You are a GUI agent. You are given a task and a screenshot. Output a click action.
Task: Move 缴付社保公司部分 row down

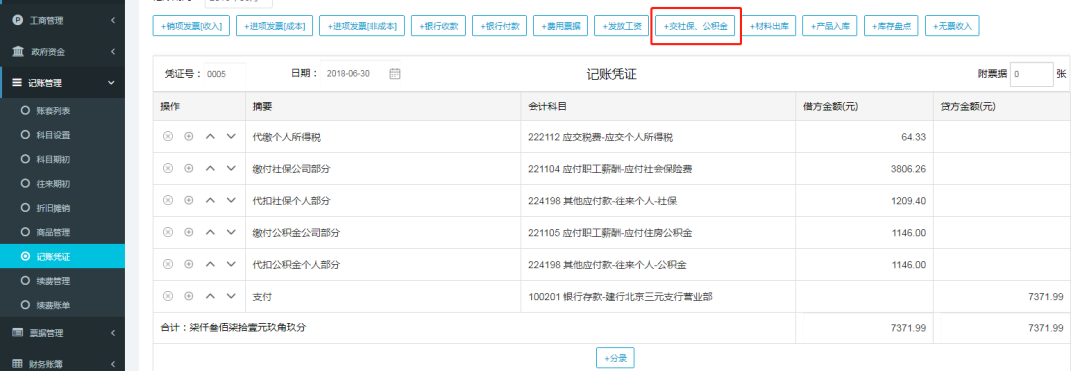coord(232,169)
